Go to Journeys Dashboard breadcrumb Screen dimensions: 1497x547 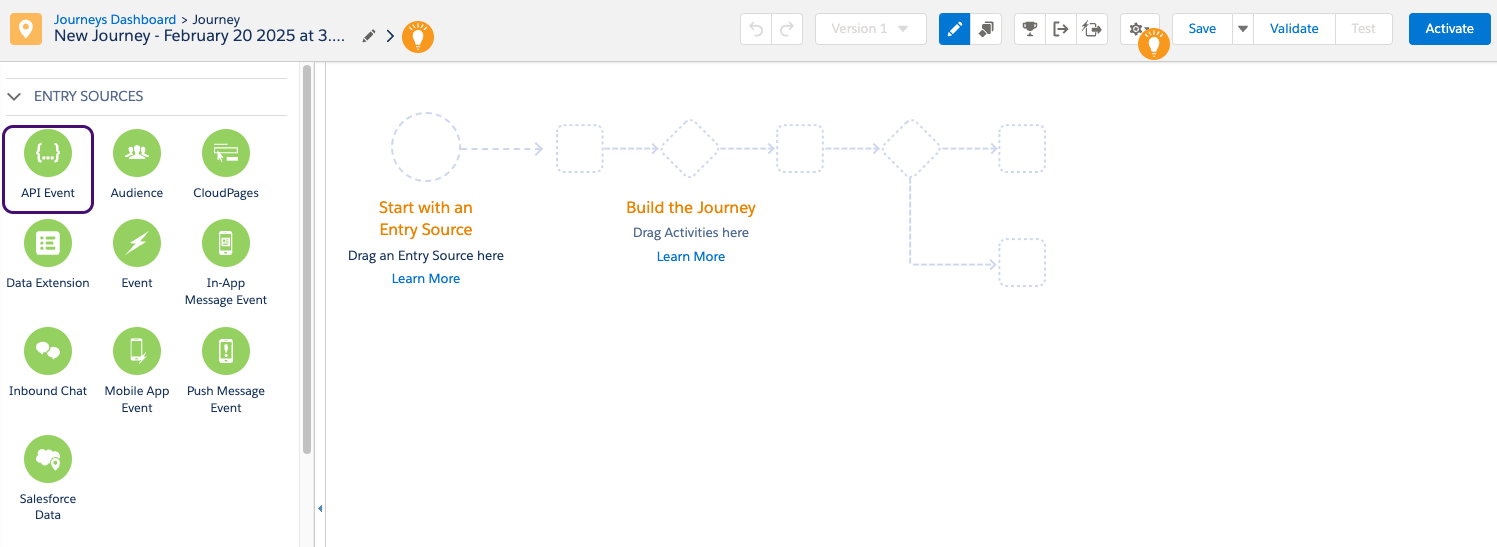coord(115,19)
